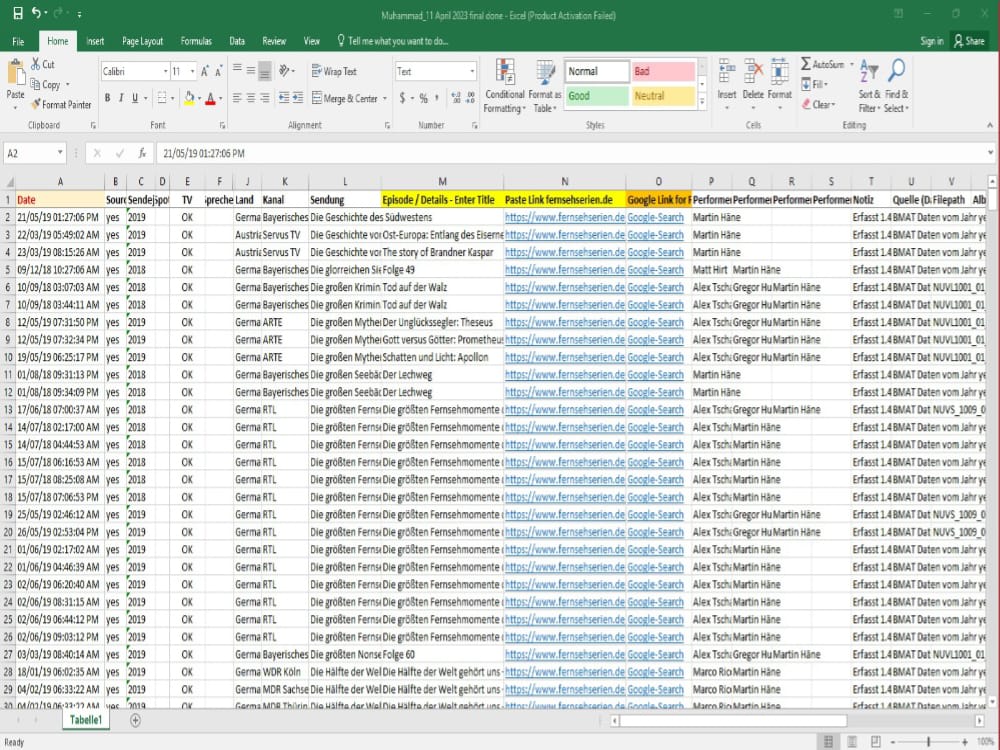Image resolution: width=1000 pixels, height=750 pixels.
Task: Switch to Page Break Preview in status bar
Action: [876, 741]
